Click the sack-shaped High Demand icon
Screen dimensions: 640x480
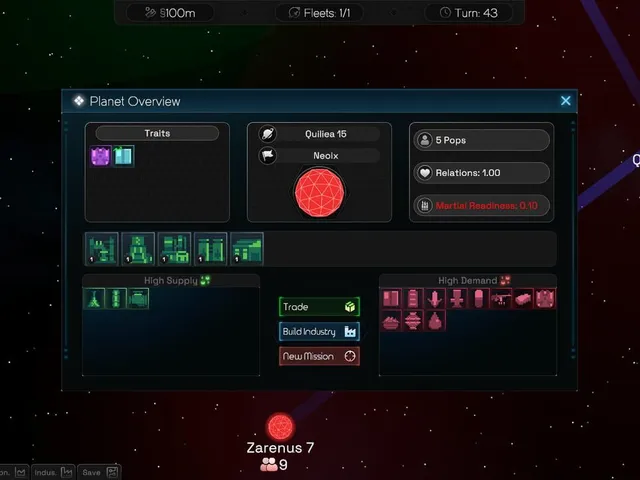pyautogui.click(x=435, y=320)
